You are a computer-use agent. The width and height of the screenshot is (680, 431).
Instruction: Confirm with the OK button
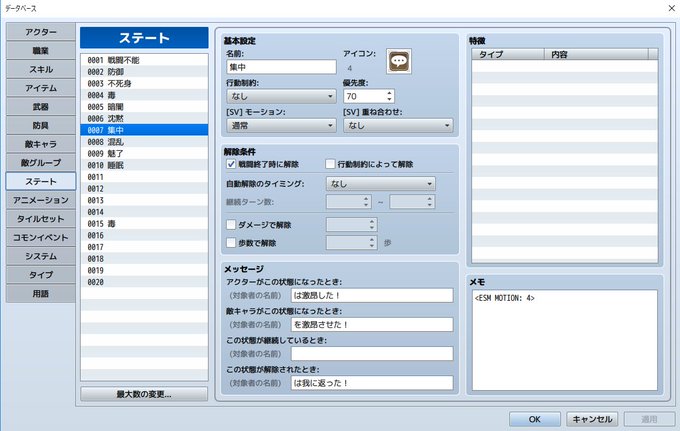pyautogui.click(x=534, y=419)
